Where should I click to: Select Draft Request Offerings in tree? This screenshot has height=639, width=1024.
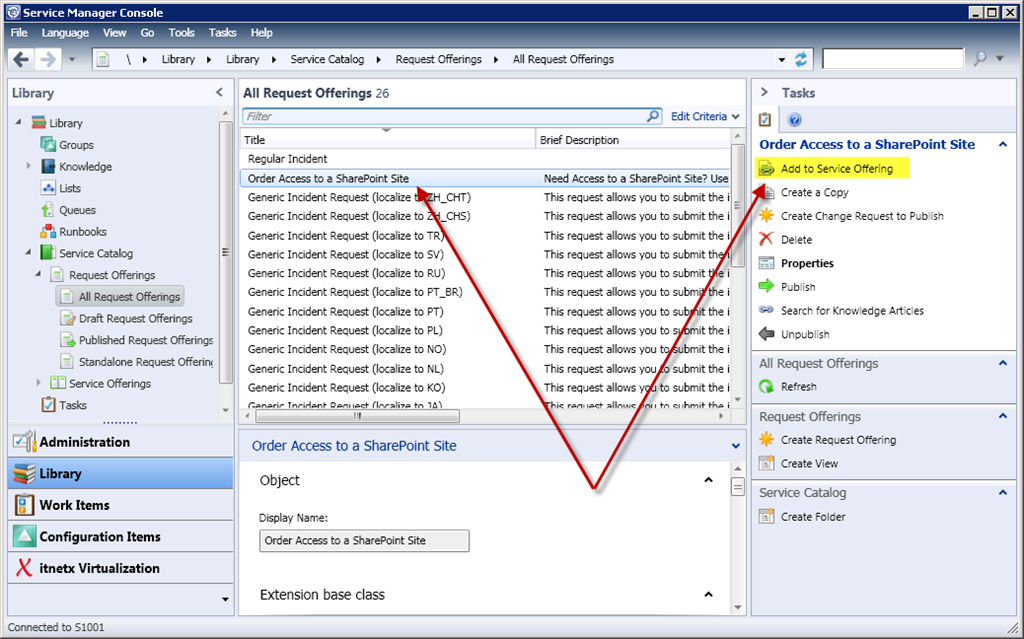click(x=135, y=318)
